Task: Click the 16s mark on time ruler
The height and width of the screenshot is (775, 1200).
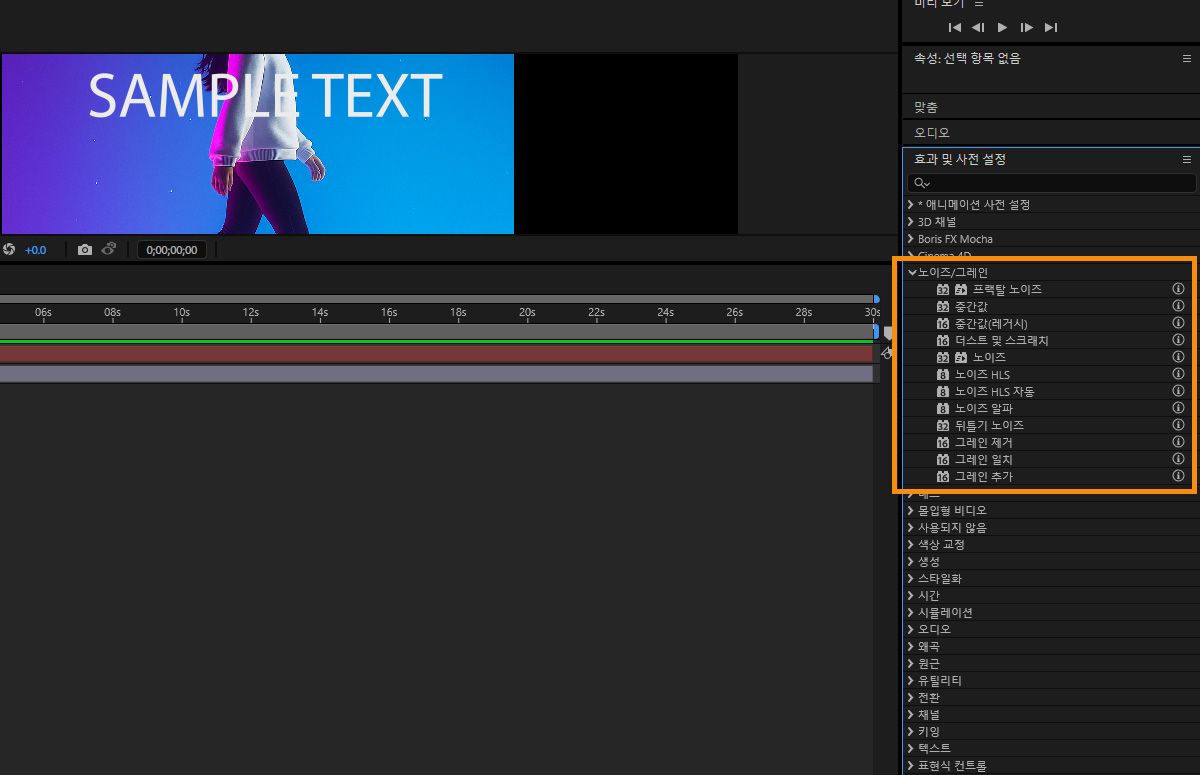Action: click(x=388, y=312)
